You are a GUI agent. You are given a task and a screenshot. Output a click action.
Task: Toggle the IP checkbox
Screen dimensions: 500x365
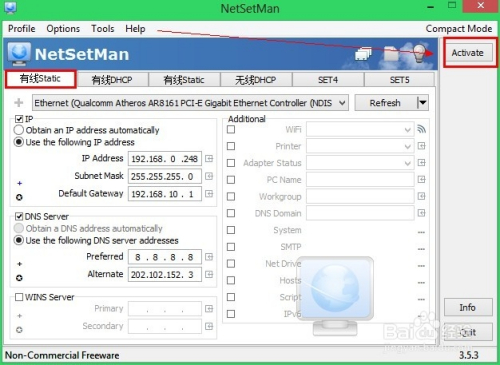(x=19, y=119)
